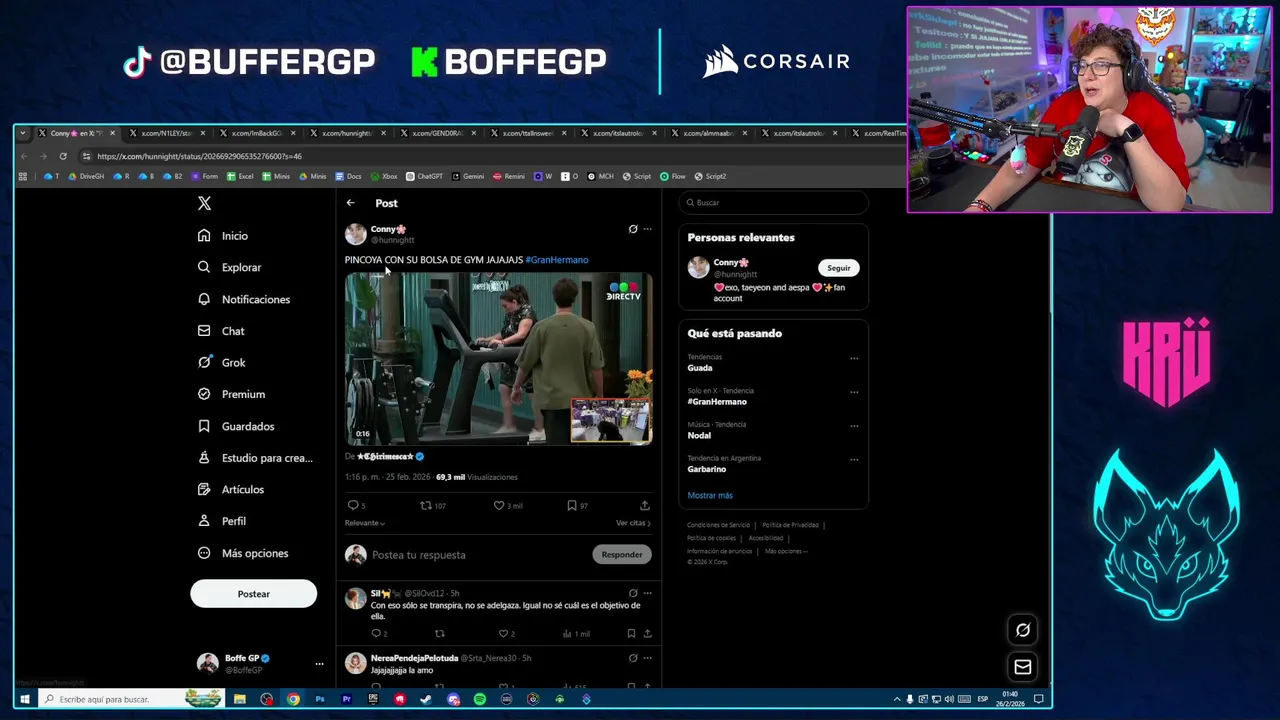The width and height of the screenshot is (1280, 720).
Task: Open the three-dot menu on Sil's reply
Action: click(647, 593)
